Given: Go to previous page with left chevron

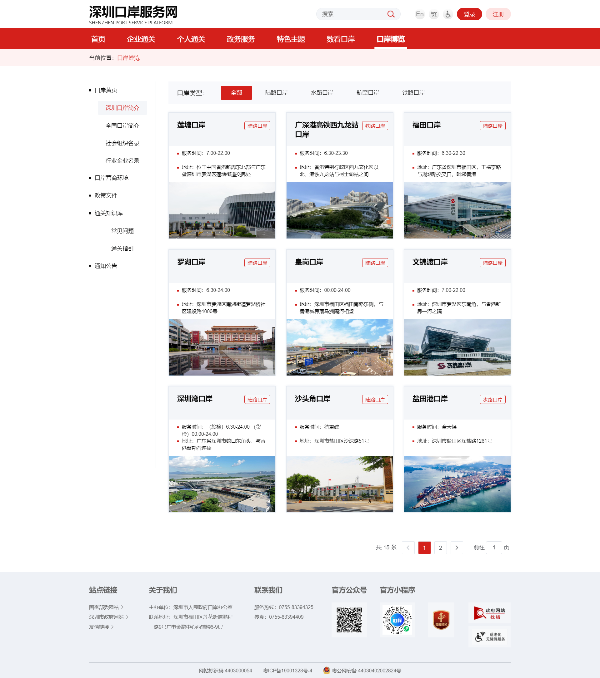Looking at the screenshot, I should [409, 547].
